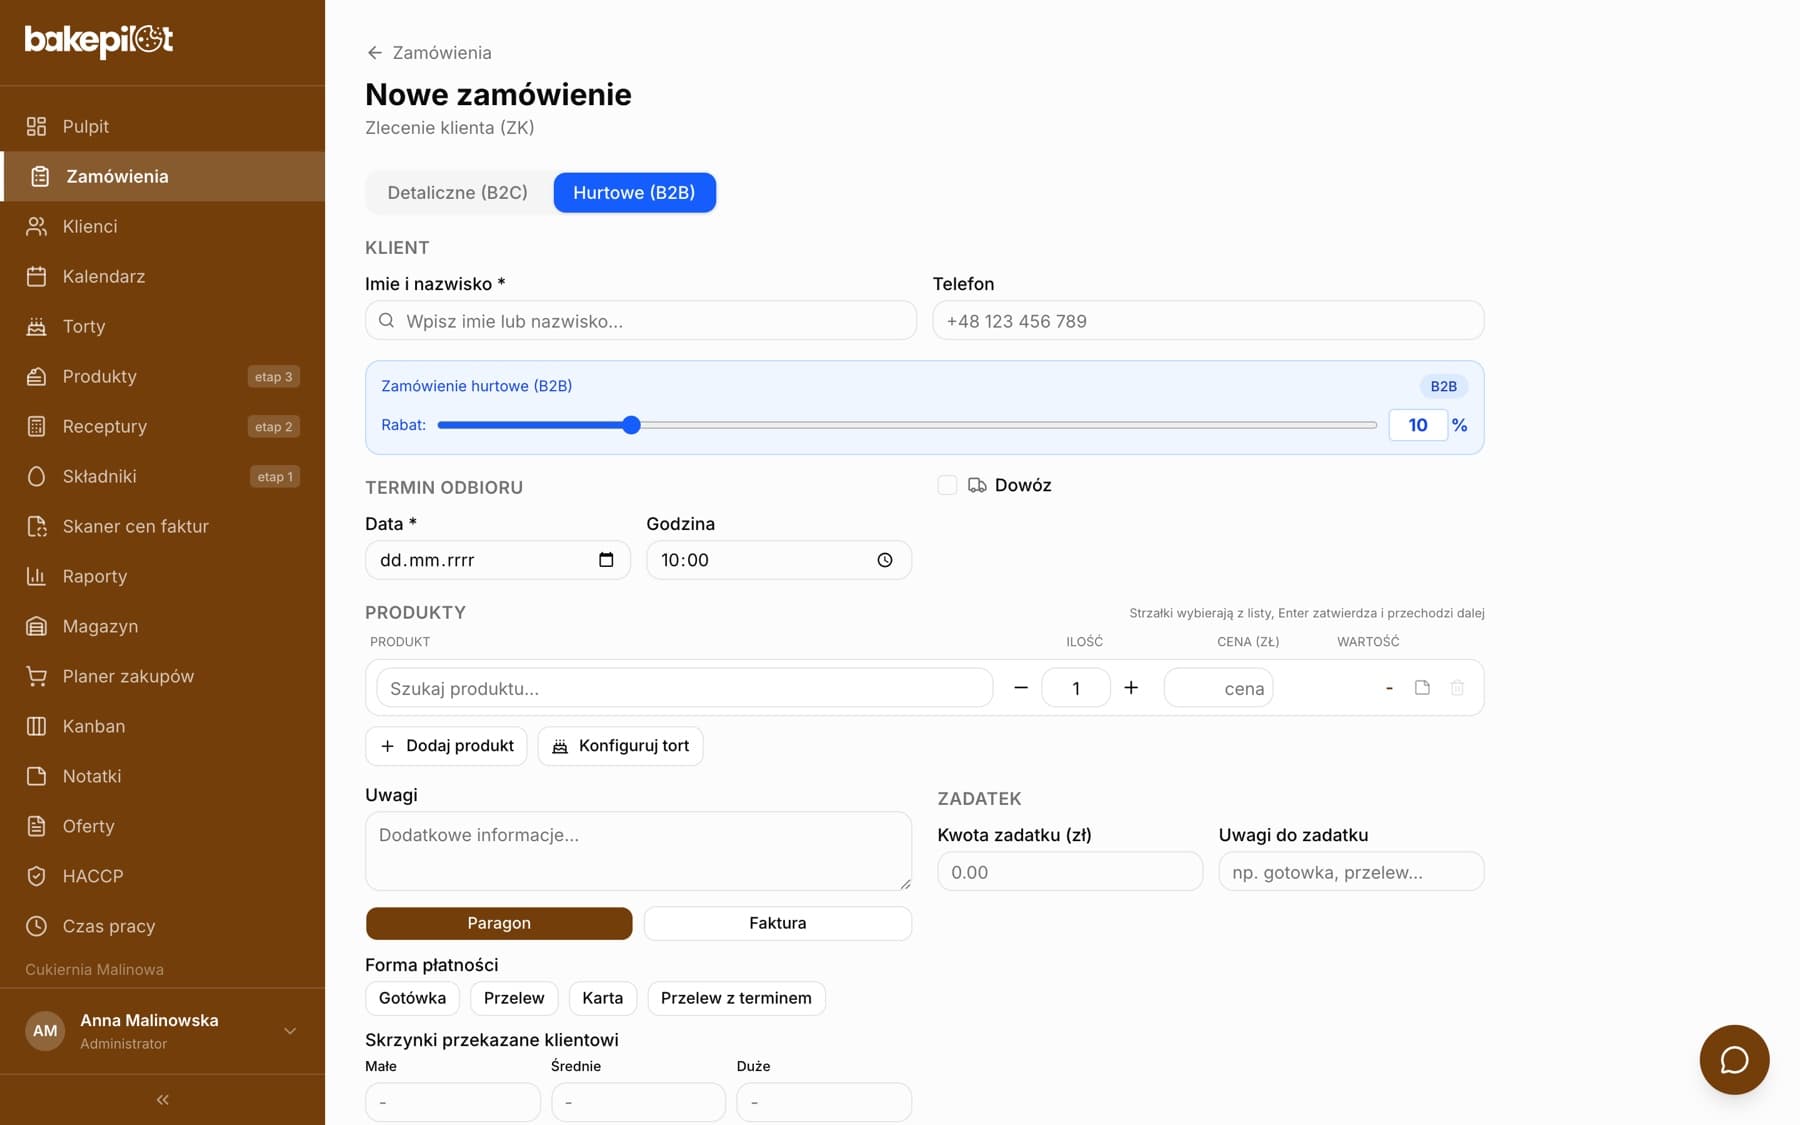This screenshot has height=1125, width=1800.
Task: Click the Kwota zadatku input field
Action: click(1070, 872)
